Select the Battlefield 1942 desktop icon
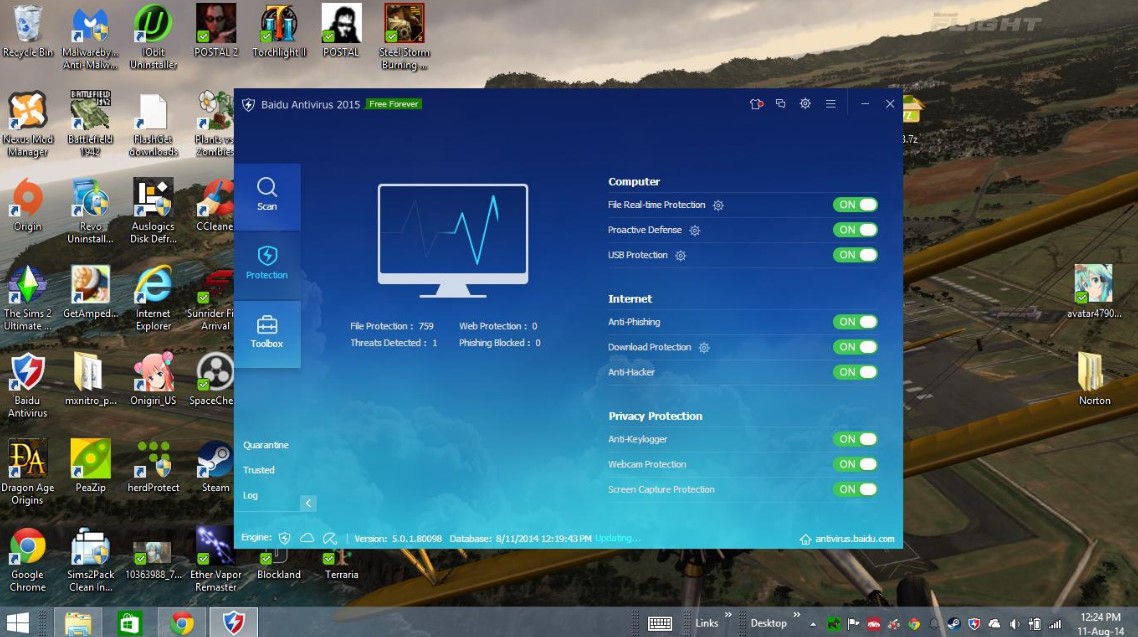Viewport: 1138px width, 637px height. (90, 123)
